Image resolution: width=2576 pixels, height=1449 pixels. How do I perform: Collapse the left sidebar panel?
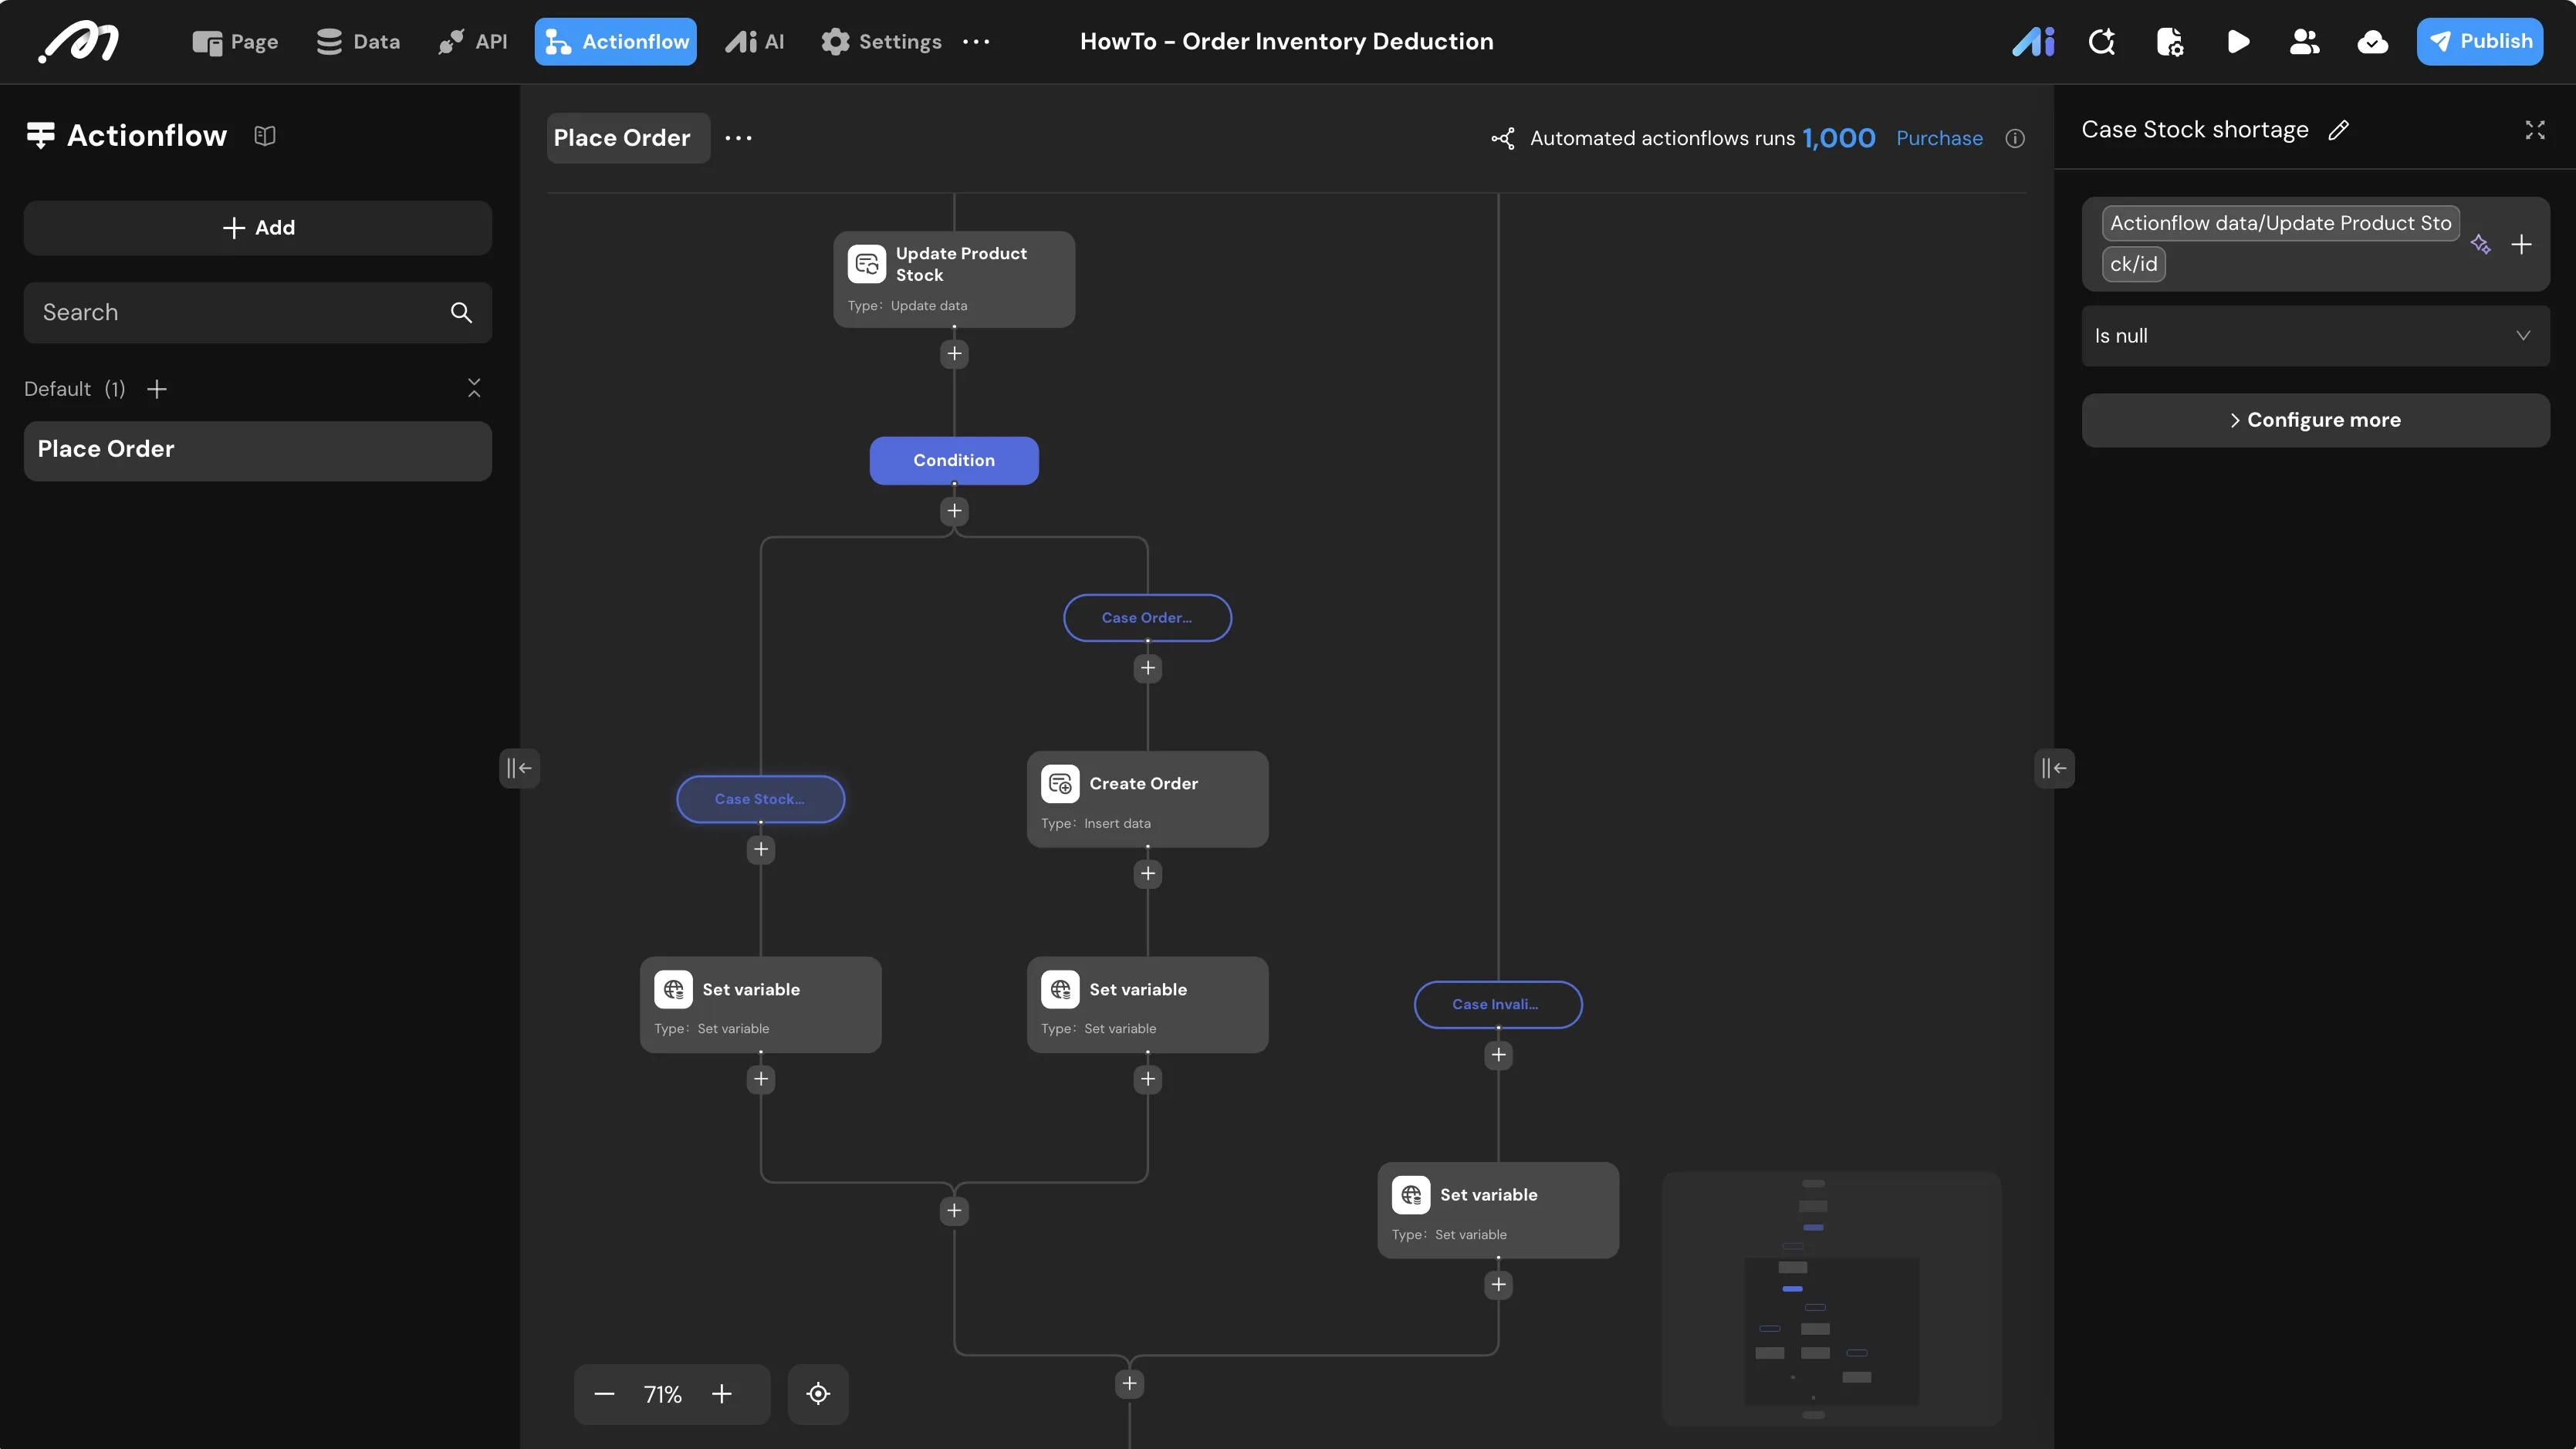[x=519, y=768]
